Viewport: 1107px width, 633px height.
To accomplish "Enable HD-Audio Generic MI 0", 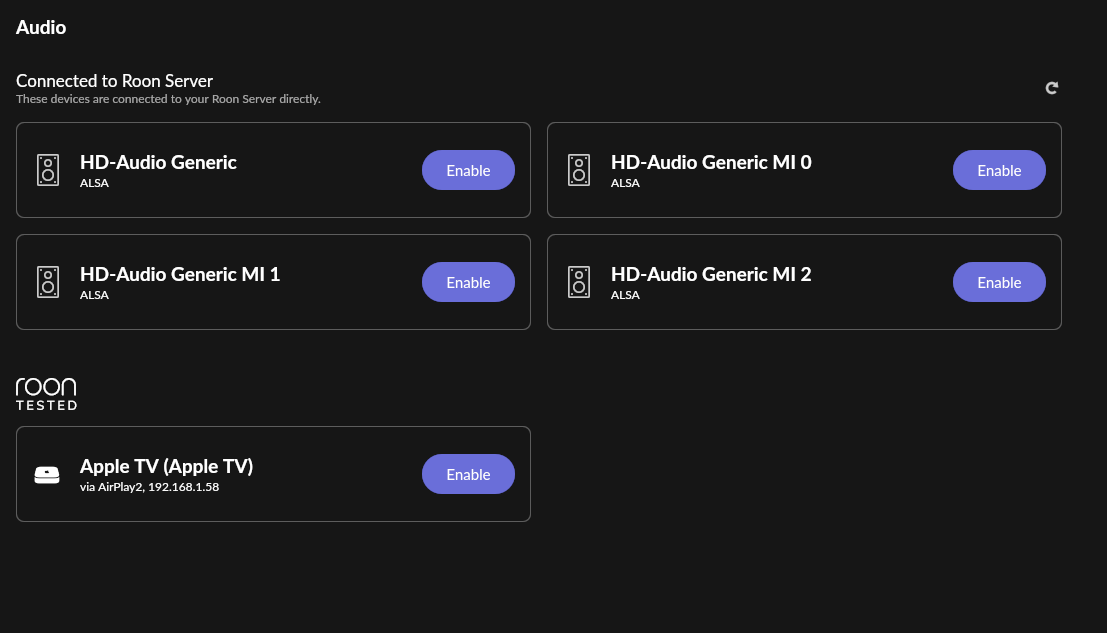I will [x=999, y=170].
